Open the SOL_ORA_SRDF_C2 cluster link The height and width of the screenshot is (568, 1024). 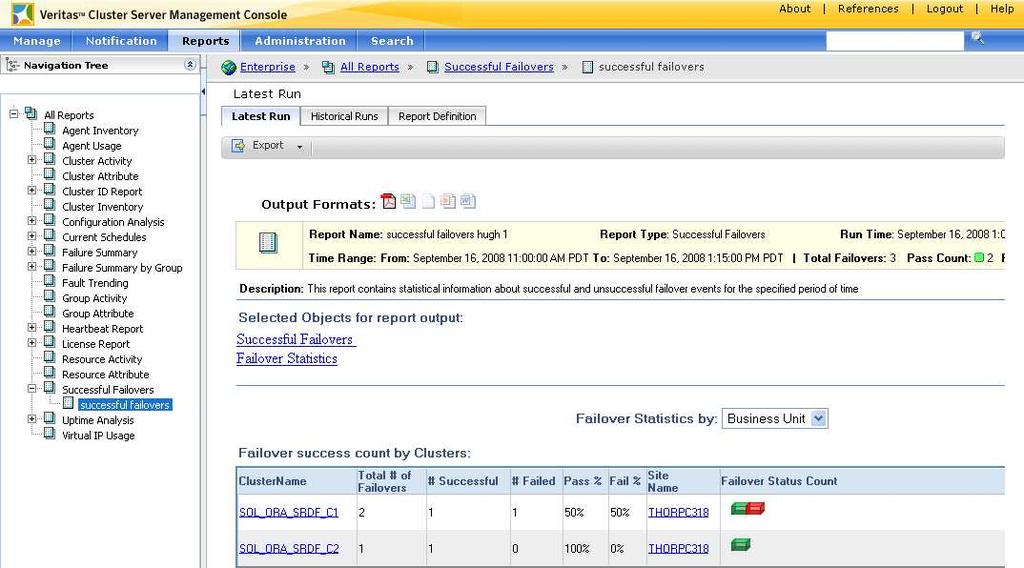tap(289, 548)
